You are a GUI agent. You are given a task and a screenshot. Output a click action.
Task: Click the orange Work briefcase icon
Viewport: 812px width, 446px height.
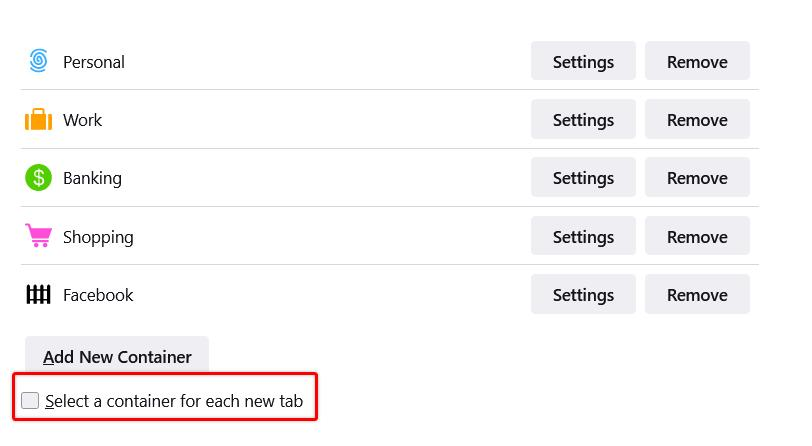coord(38,120)
